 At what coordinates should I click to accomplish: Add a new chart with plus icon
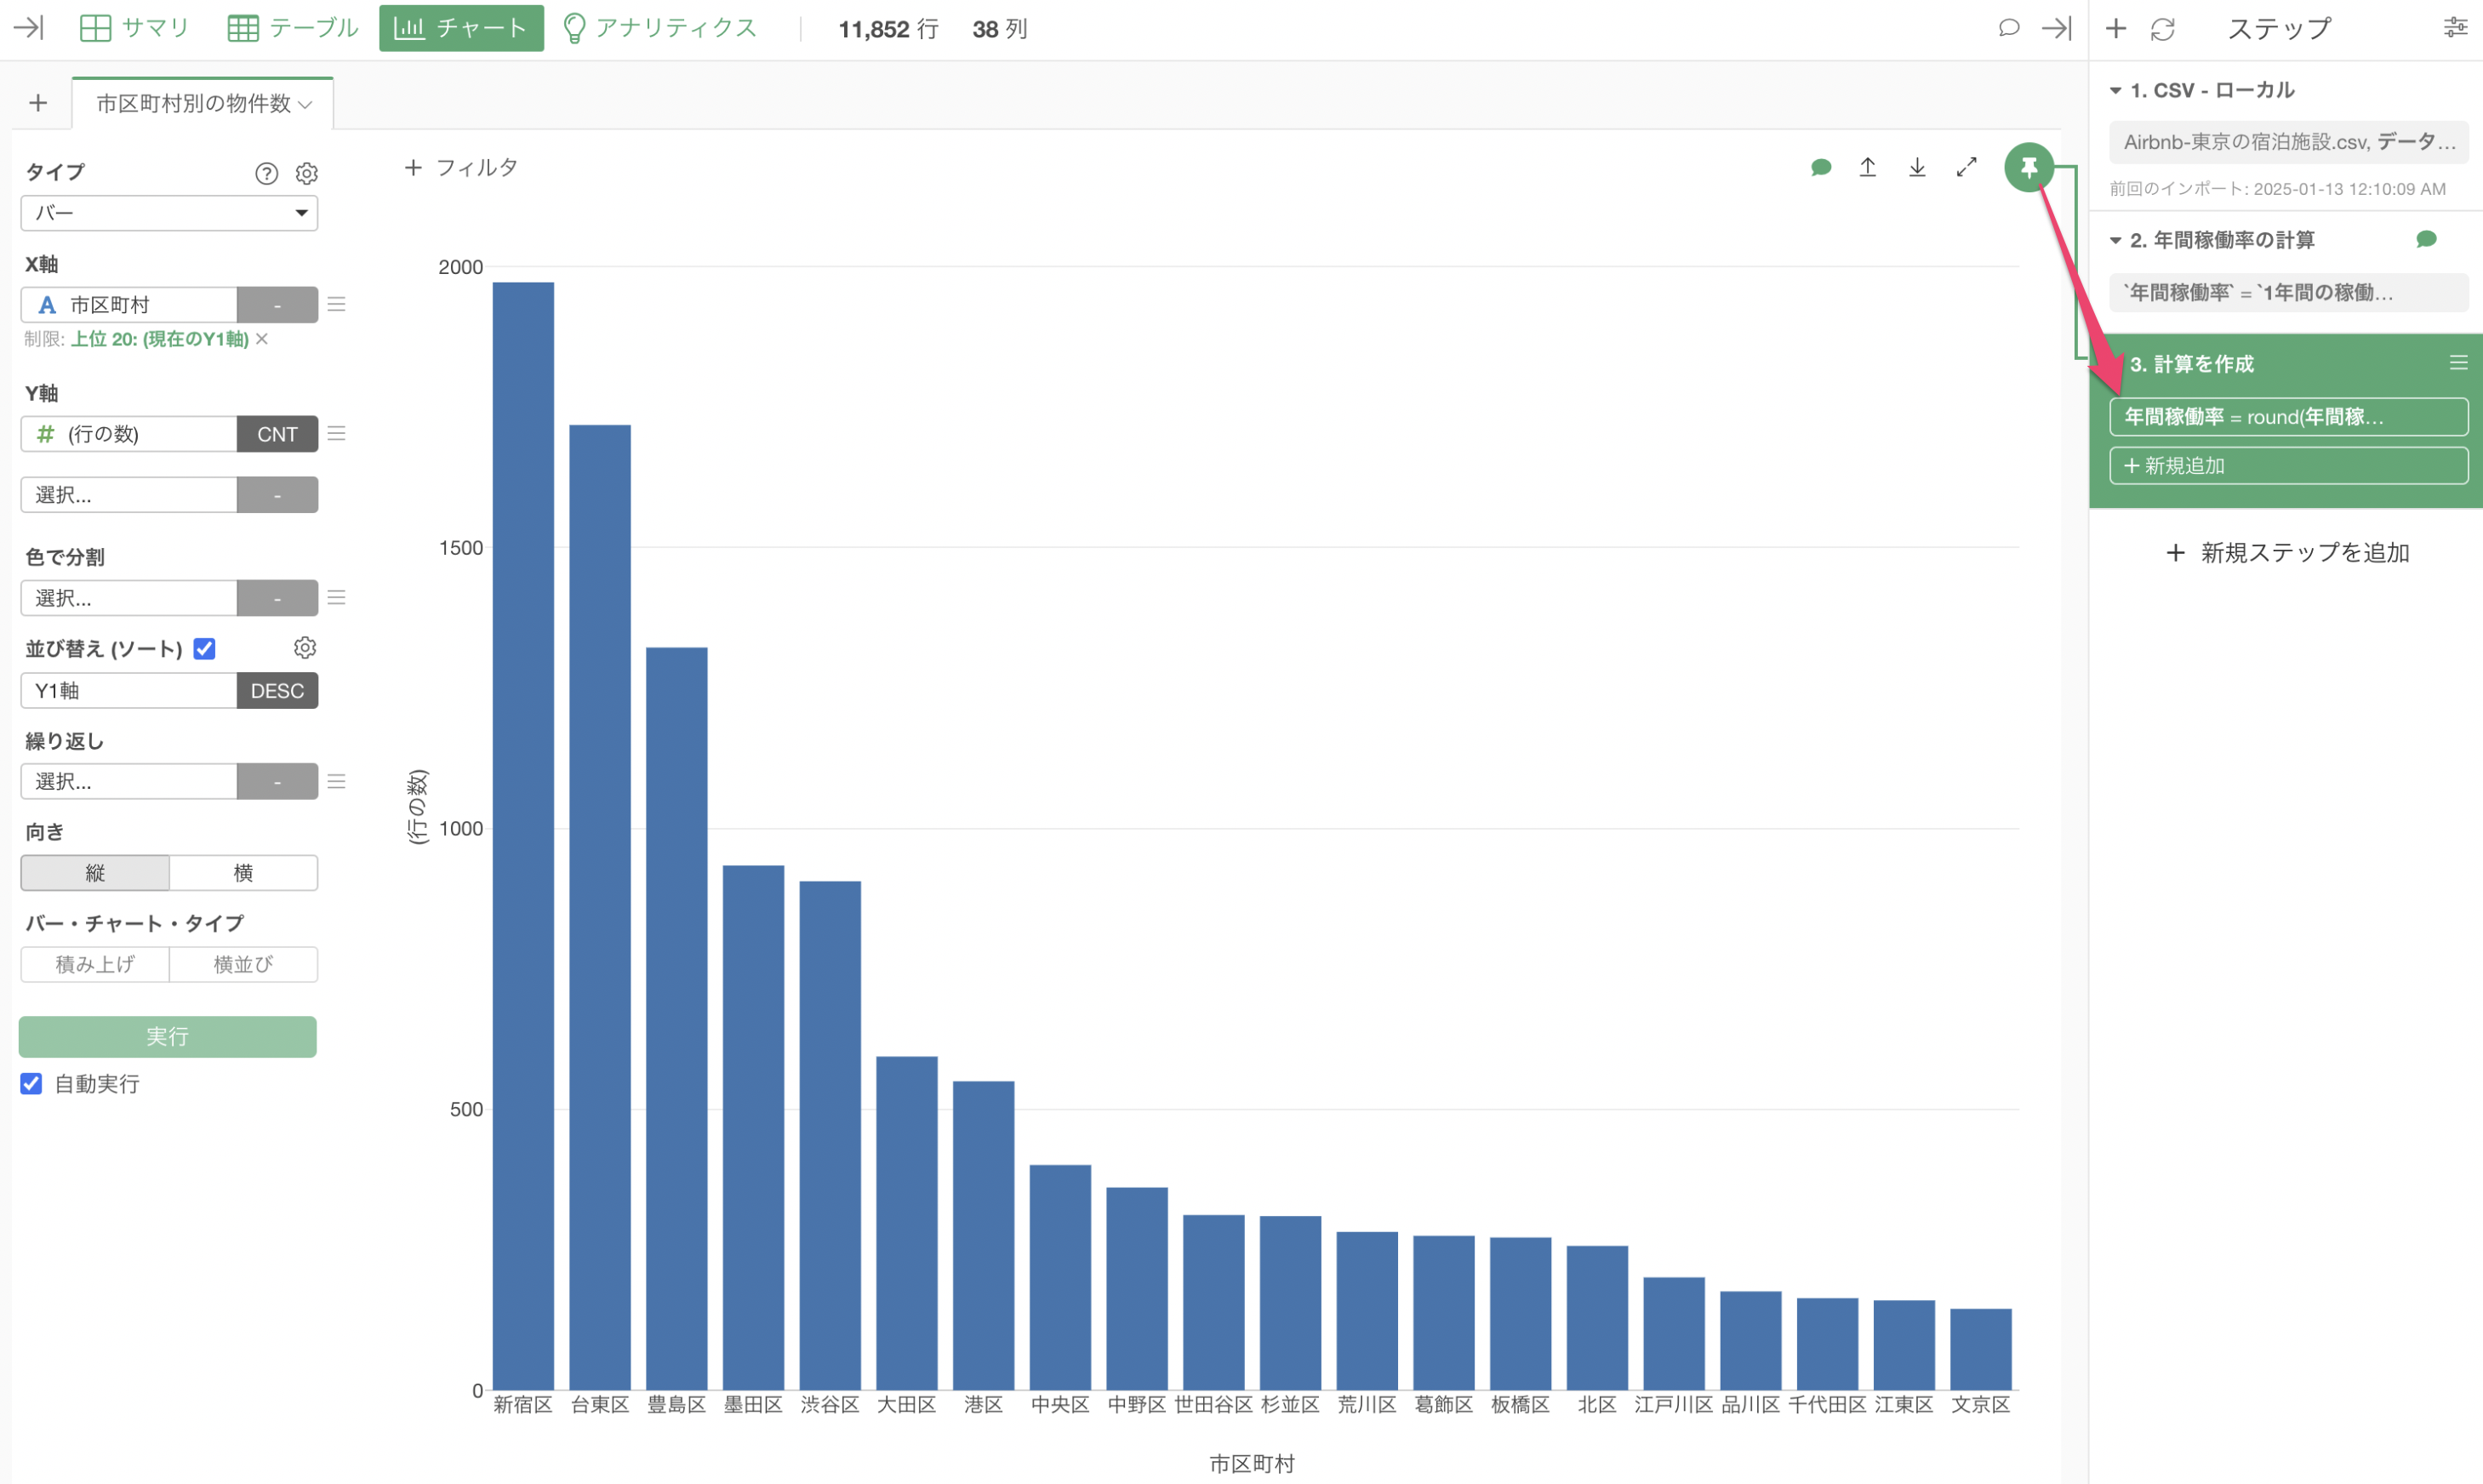[x=38, y=103]
